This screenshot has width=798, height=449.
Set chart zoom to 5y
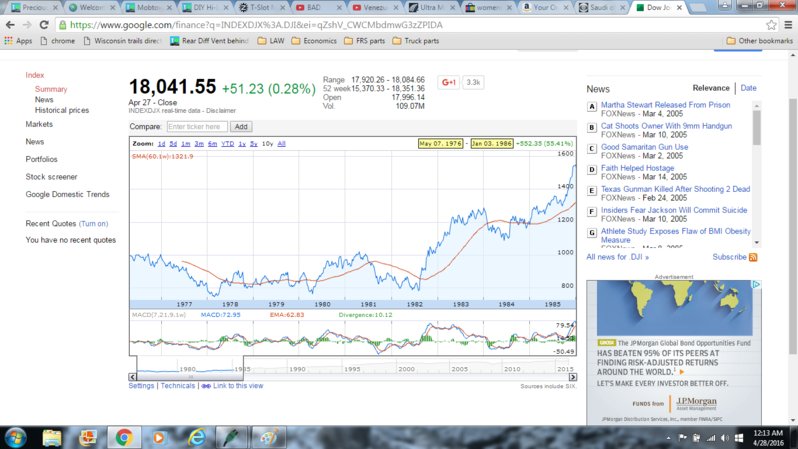[x=253, y=144]
